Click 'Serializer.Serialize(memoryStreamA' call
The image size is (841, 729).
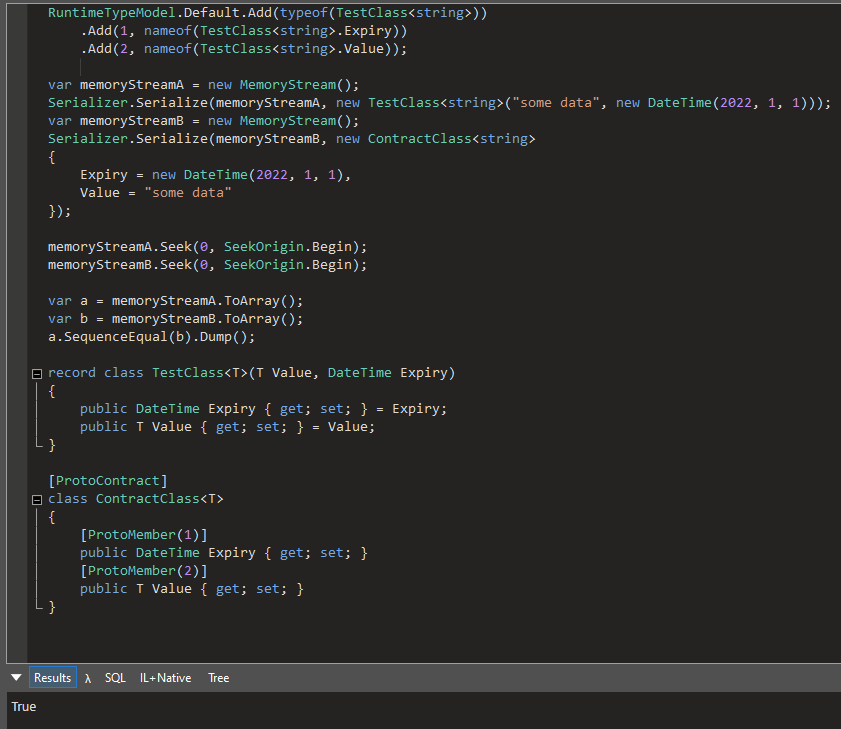183,103
